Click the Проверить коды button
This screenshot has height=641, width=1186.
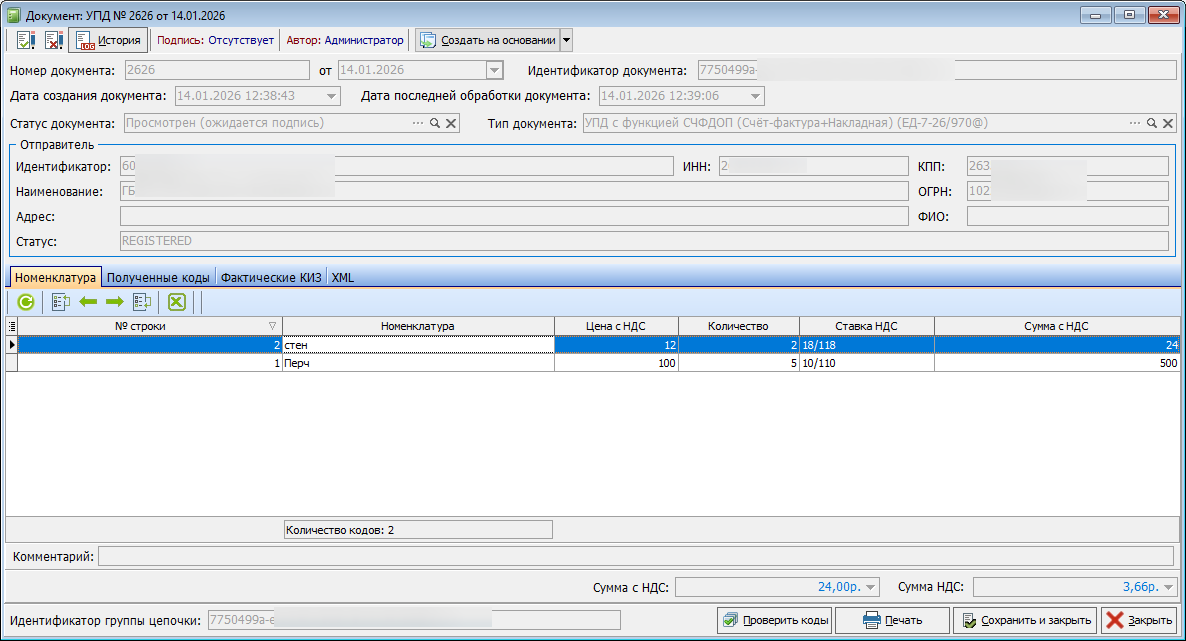pyautogui.click(x=775, y=621)
